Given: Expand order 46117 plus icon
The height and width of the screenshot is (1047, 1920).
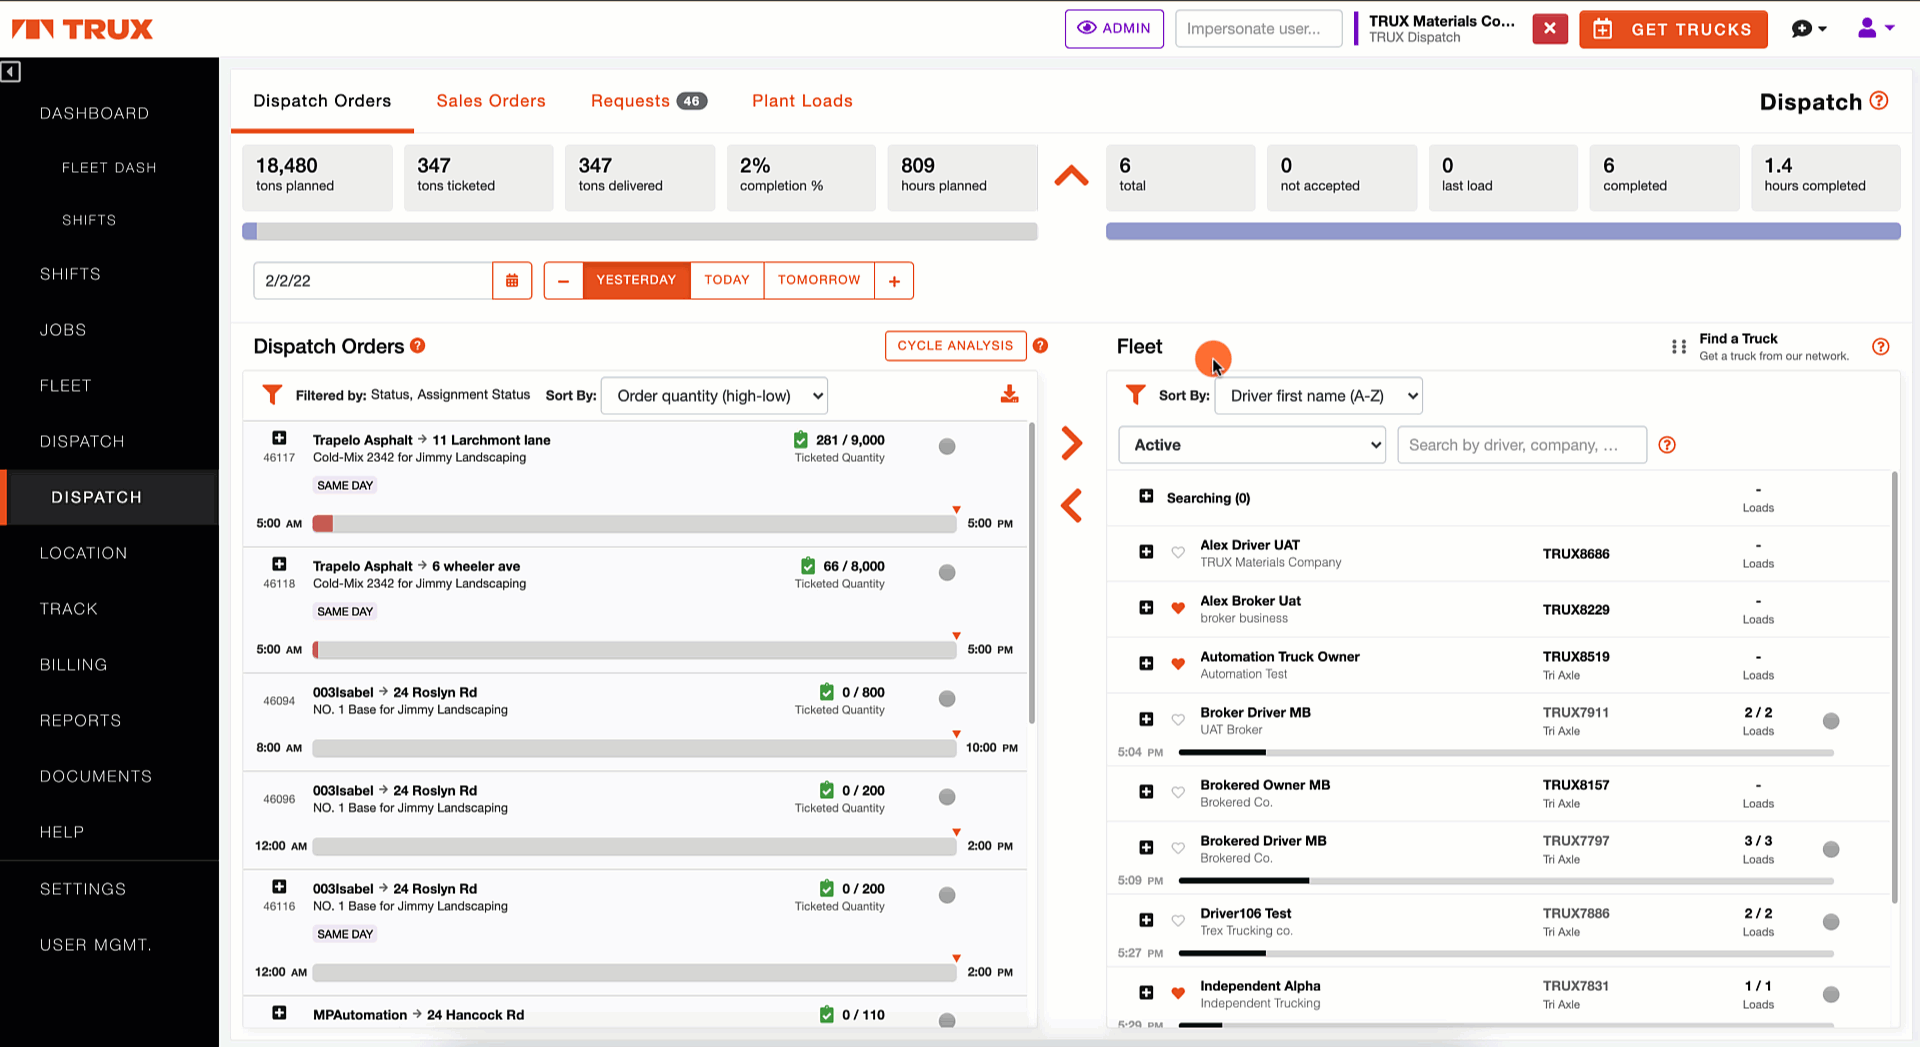Looking at the screenshot, I should click(x=279, y=438).
